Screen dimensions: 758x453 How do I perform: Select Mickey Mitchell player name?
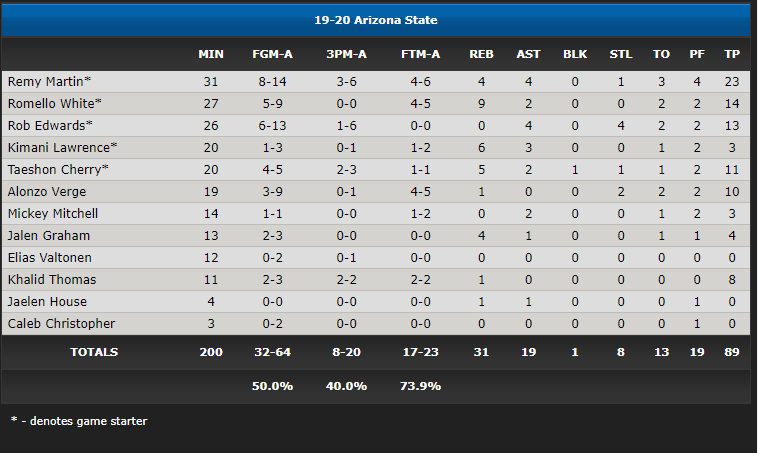click(53, 214)
